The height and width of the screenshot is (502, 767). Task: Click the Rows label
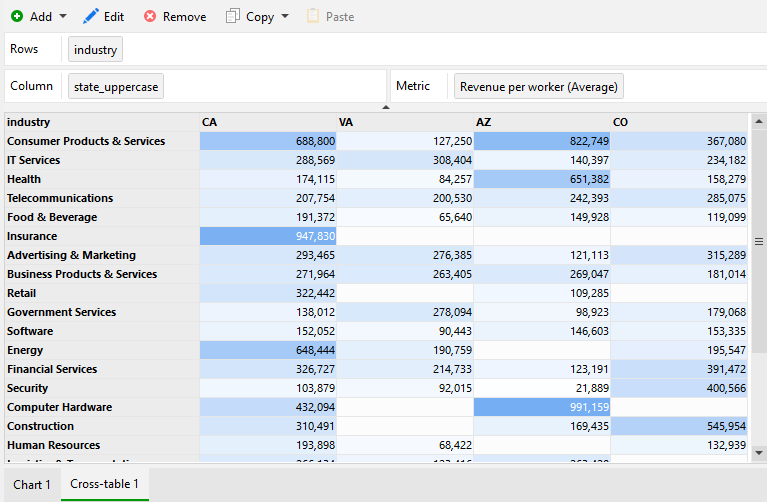point(24,49)
